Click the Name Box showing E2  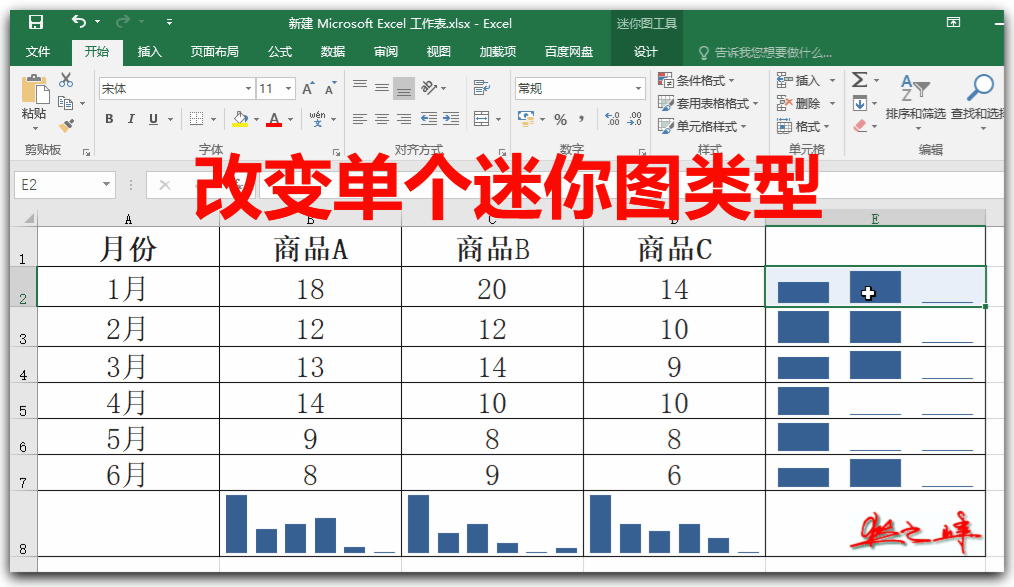click(64, 185)
